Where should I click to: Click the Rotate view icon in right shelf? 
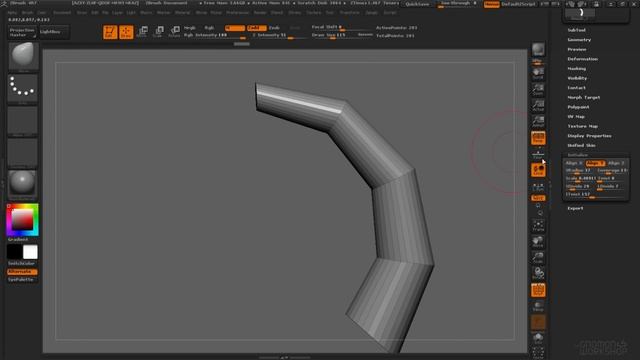click(538, 273)
